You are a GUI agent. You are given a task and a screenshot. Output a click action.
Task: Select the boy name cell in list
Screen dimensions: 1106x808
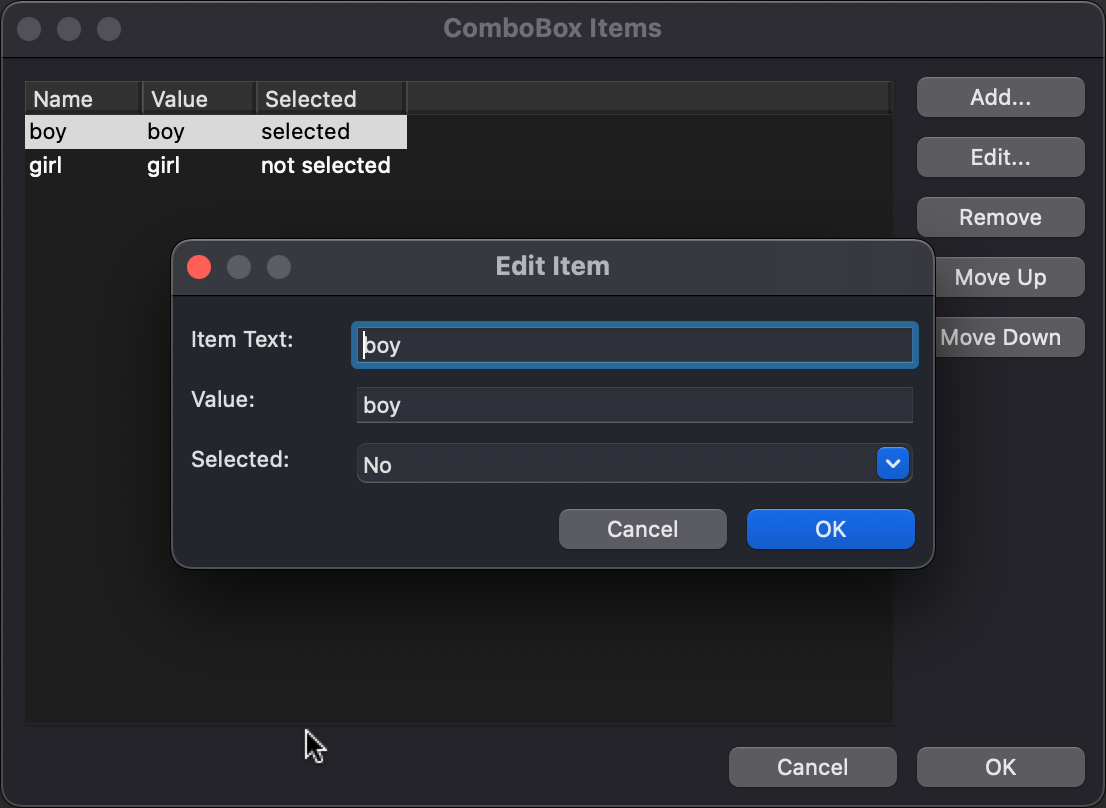[x=48, y=132]
